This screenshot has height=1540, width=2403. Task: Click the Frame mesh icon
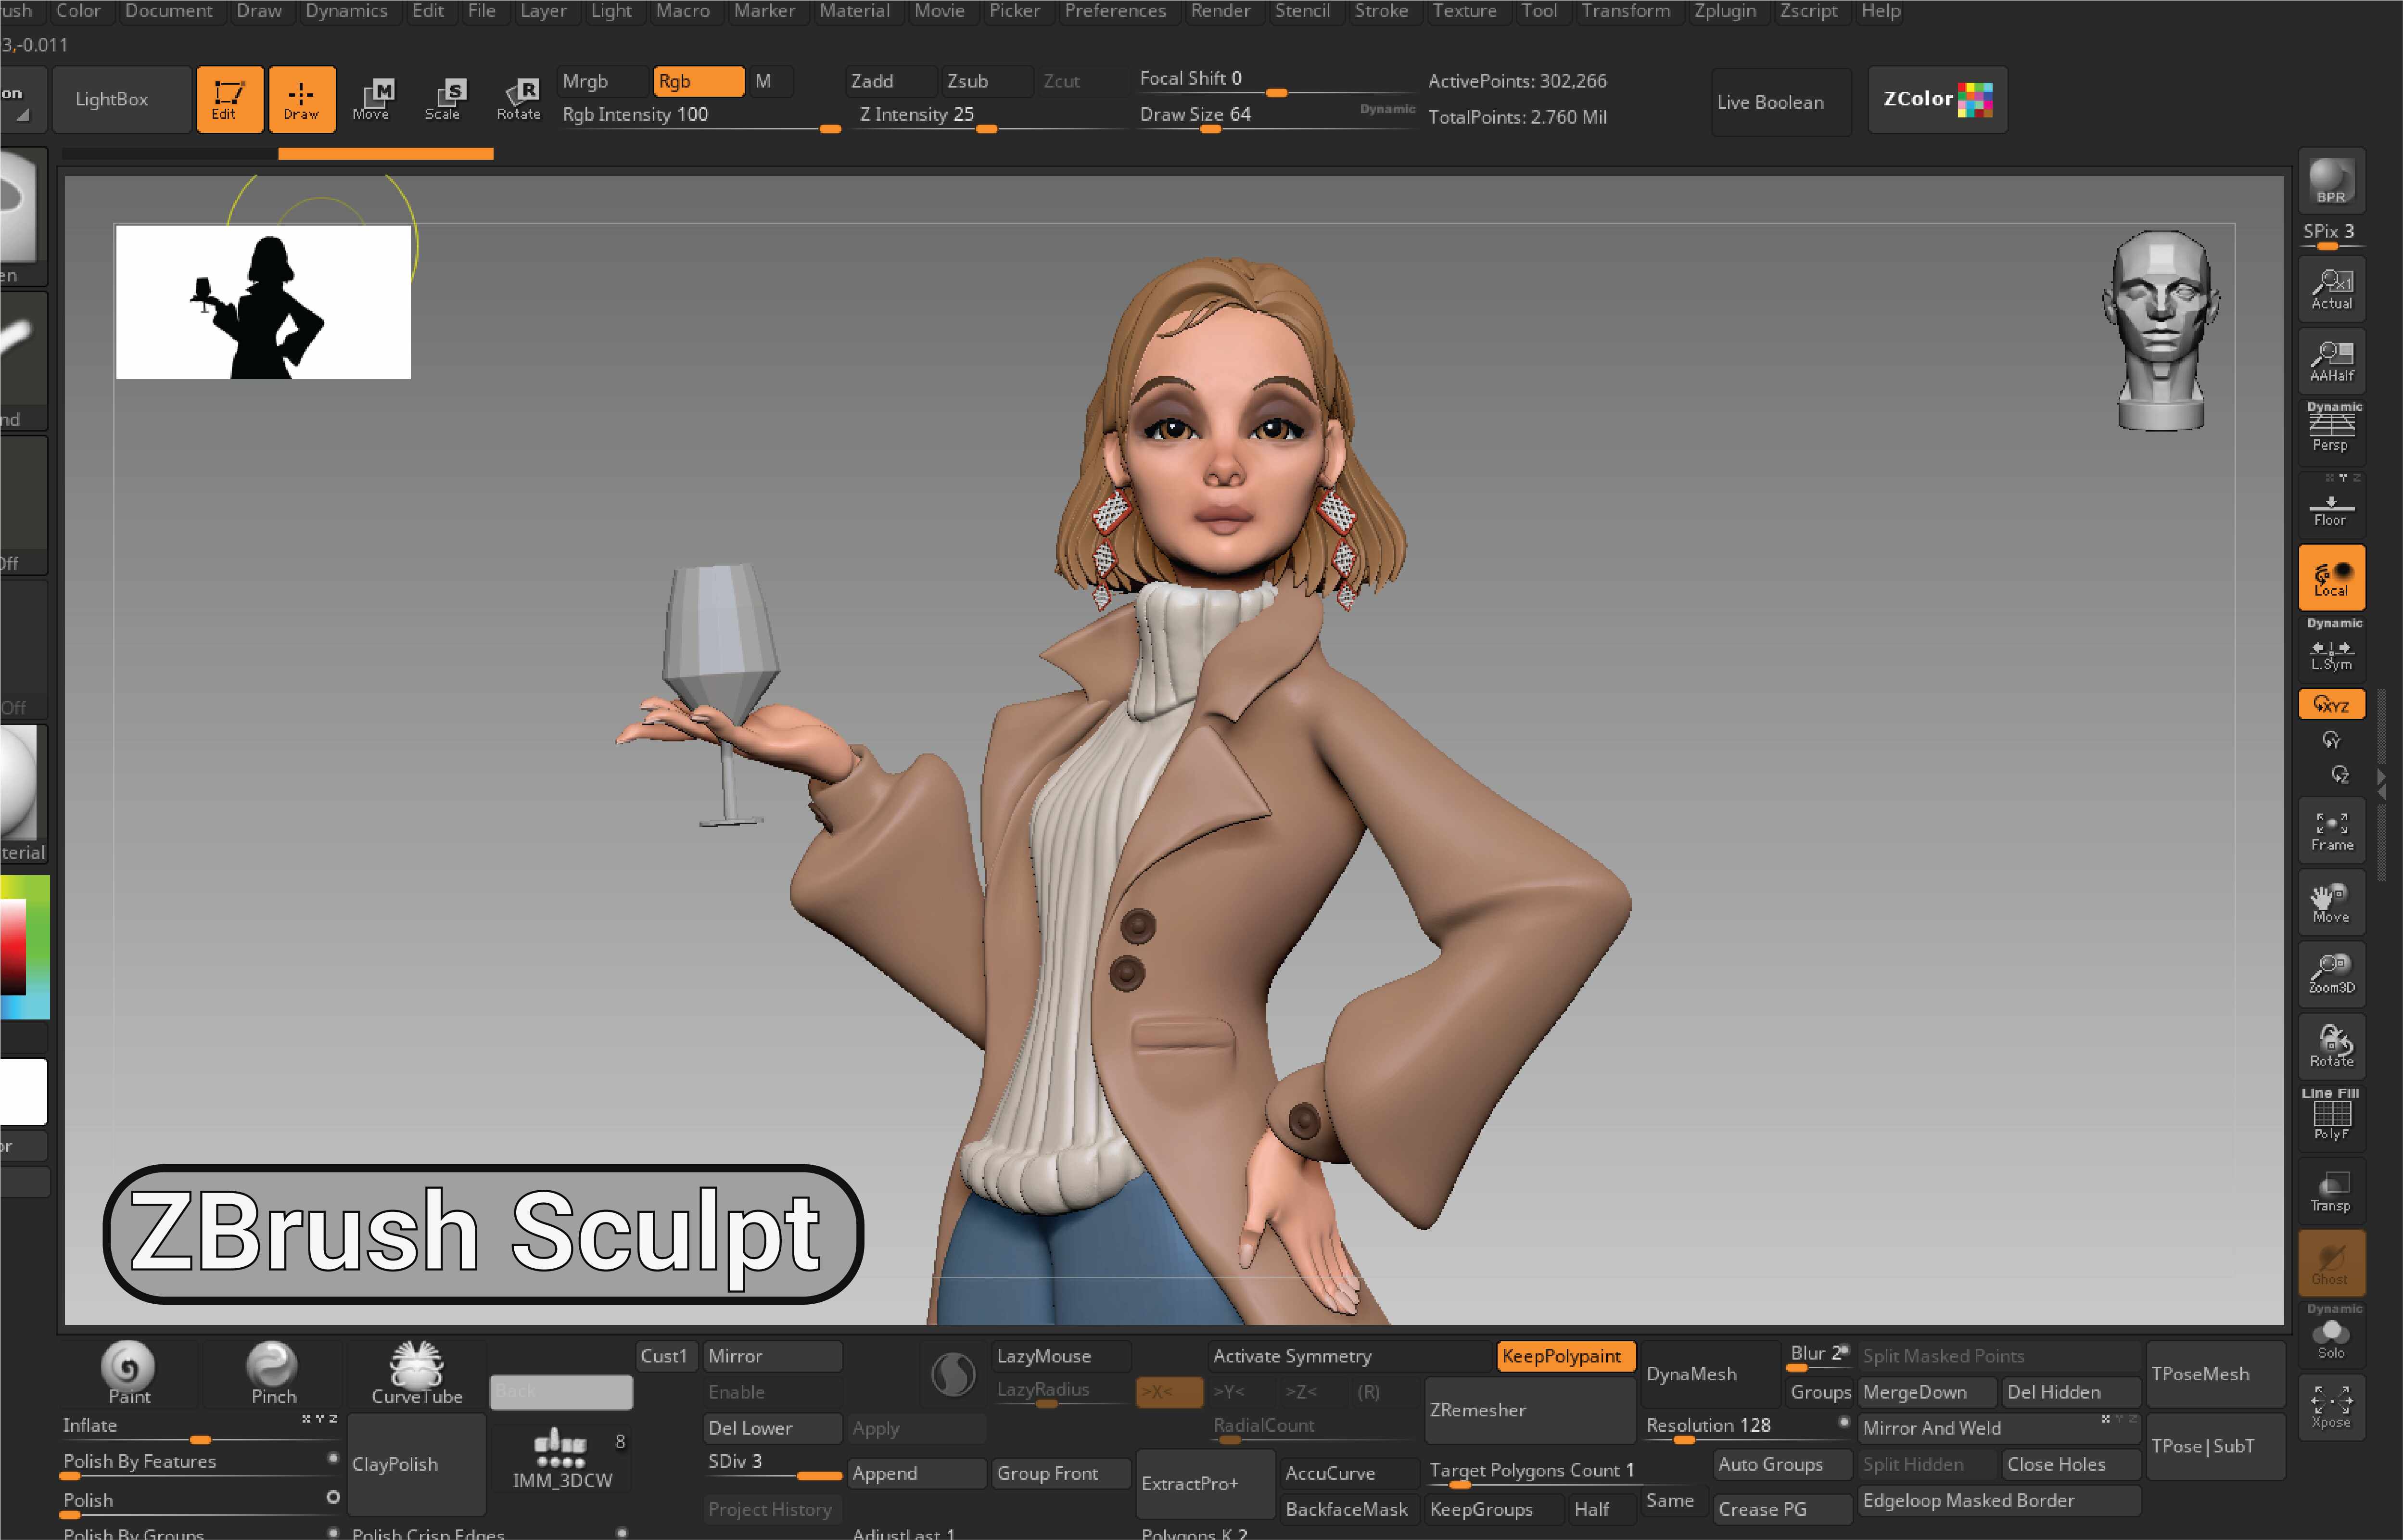click(x=2331, y=829)
